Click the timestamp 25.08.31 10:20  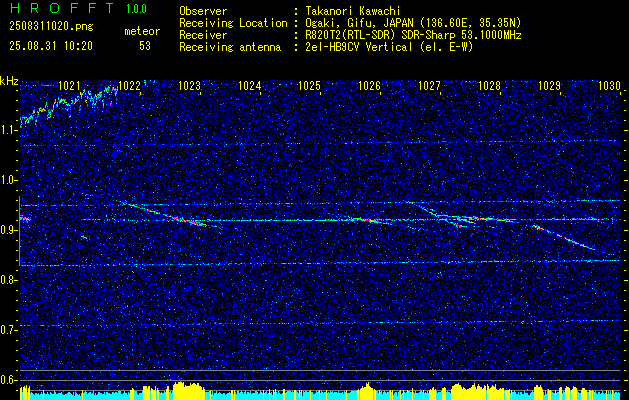coord(51,46)
